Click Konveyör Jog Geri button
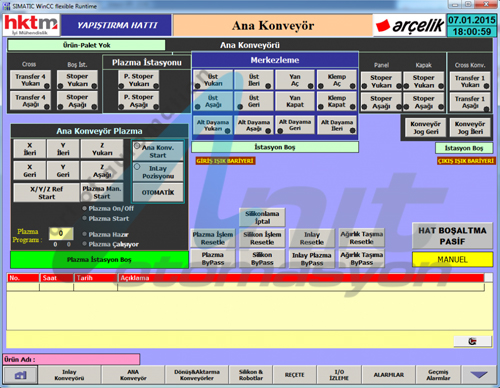This screenshot has height=388, width=500. tap(425, 128)
